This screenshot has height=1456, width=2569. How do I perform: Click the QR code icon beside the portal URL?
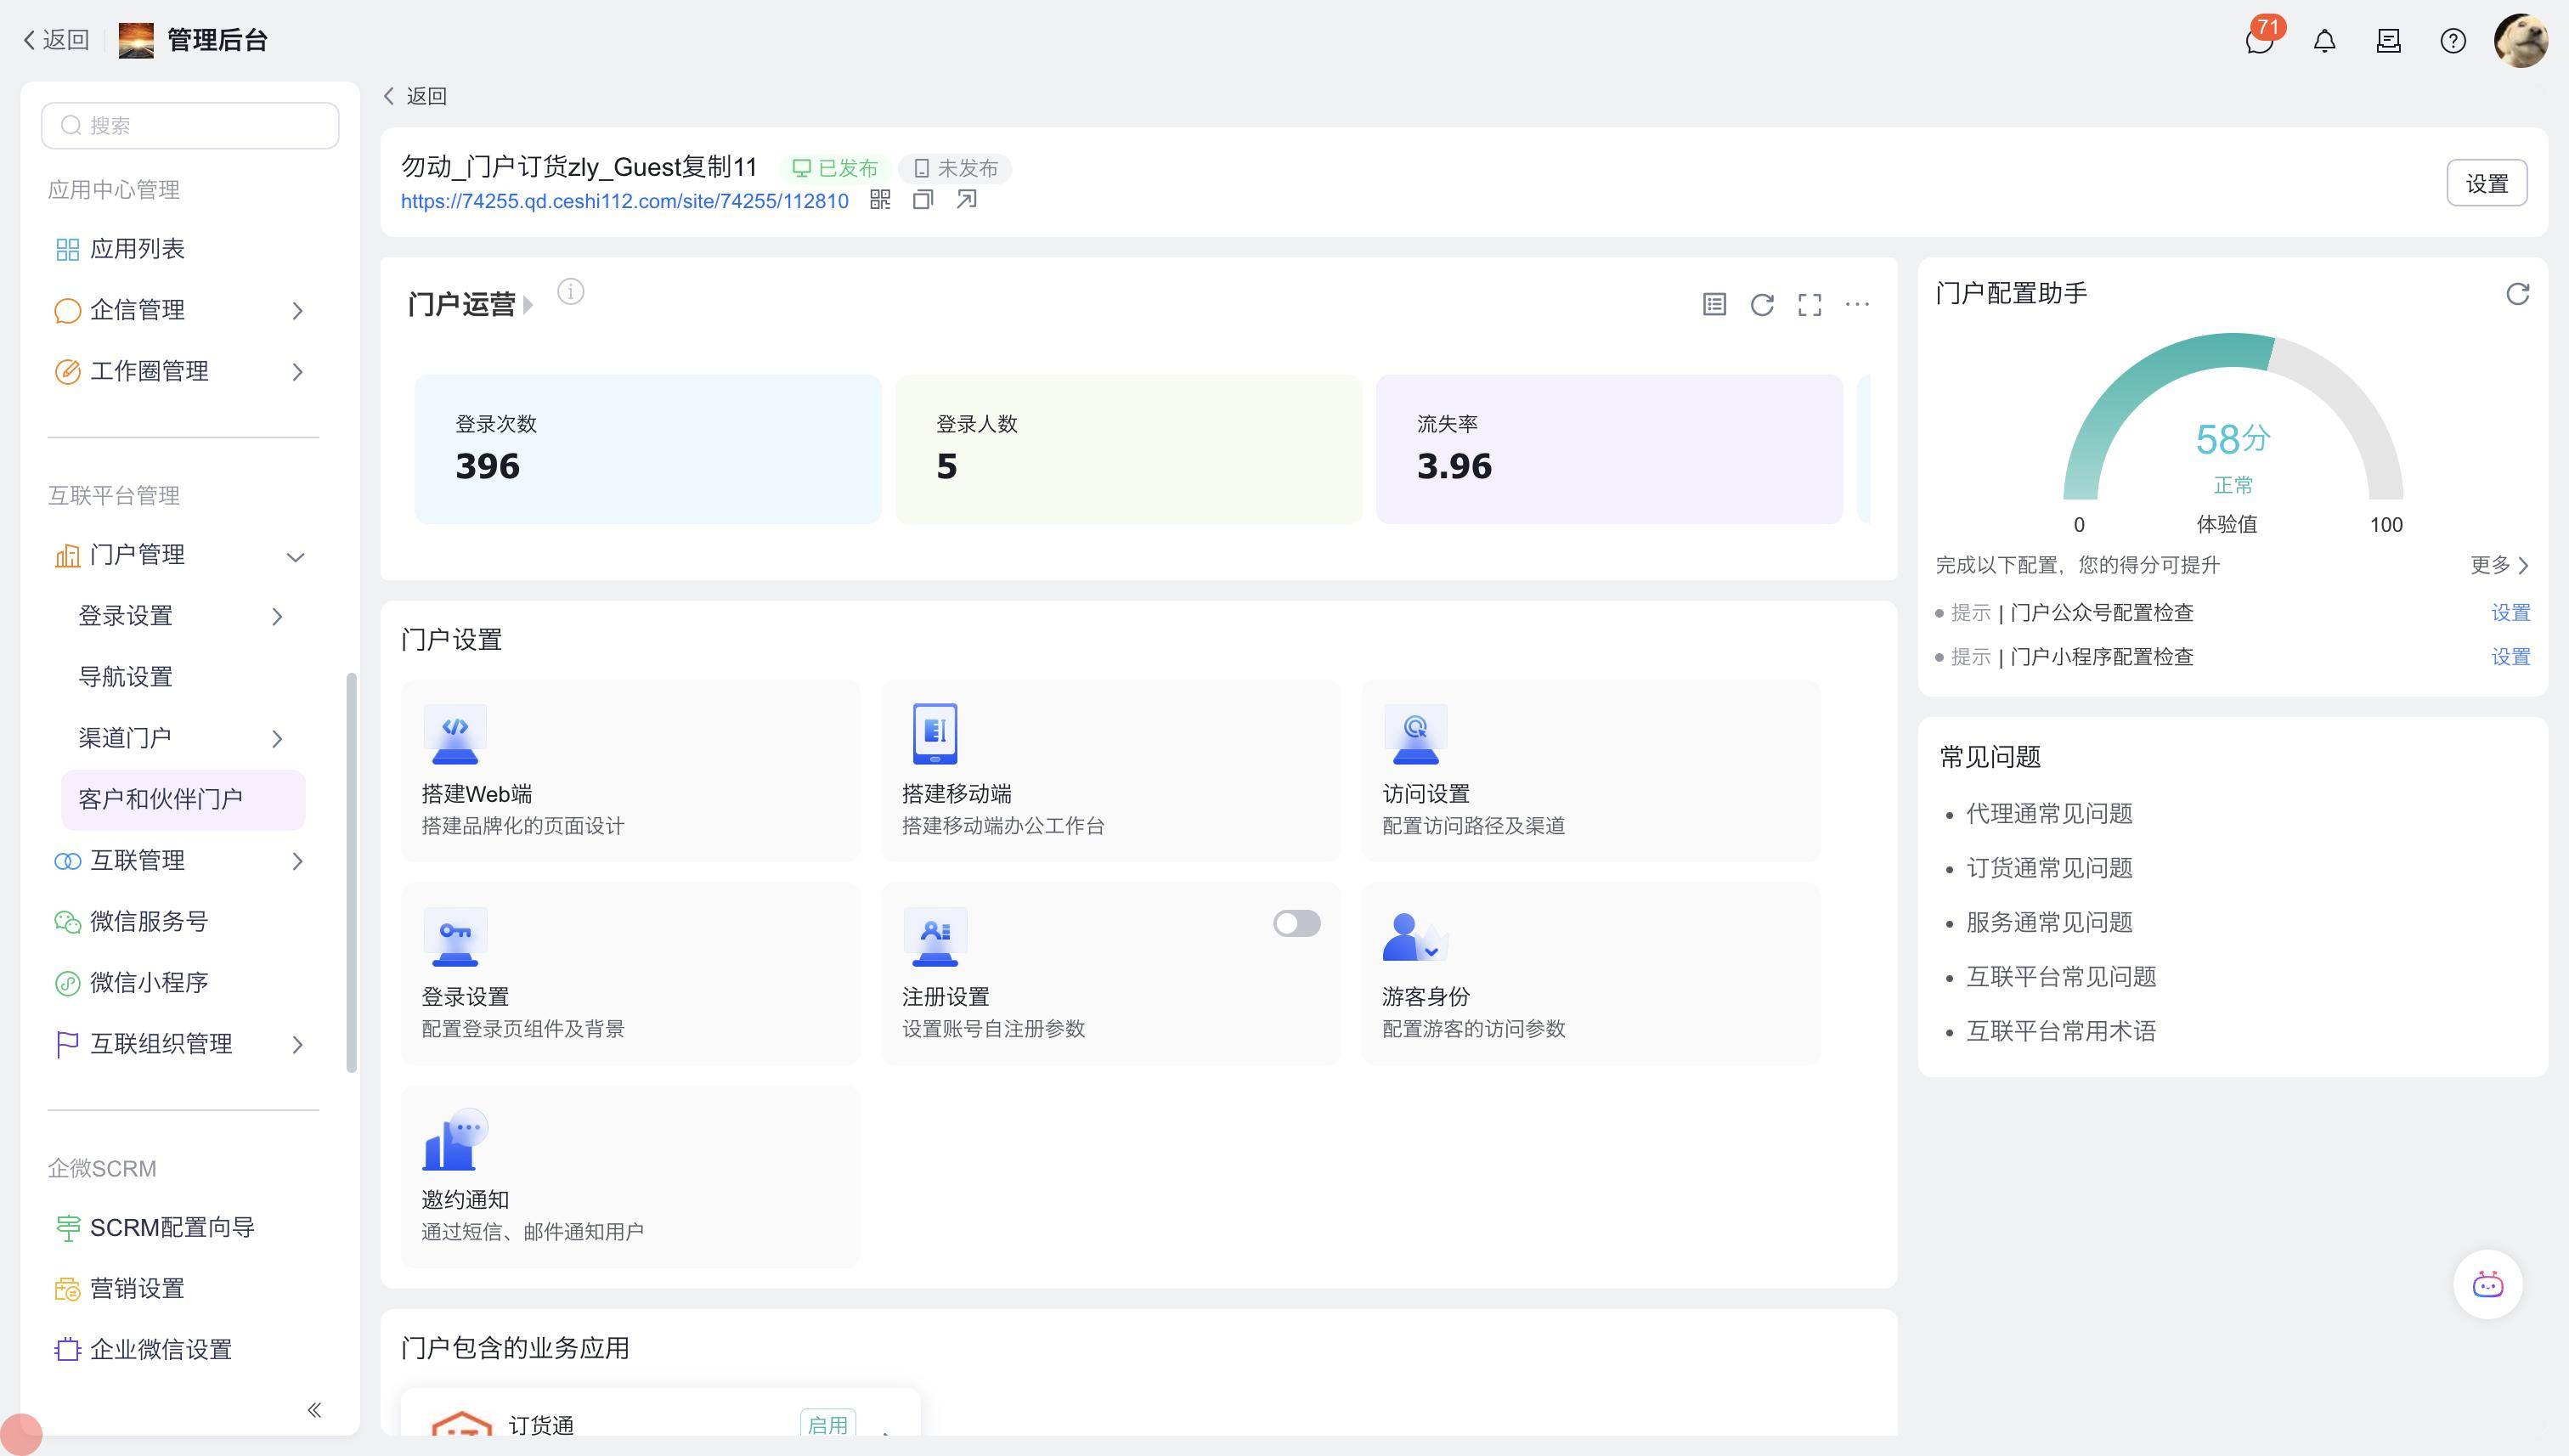click(880, 200)
